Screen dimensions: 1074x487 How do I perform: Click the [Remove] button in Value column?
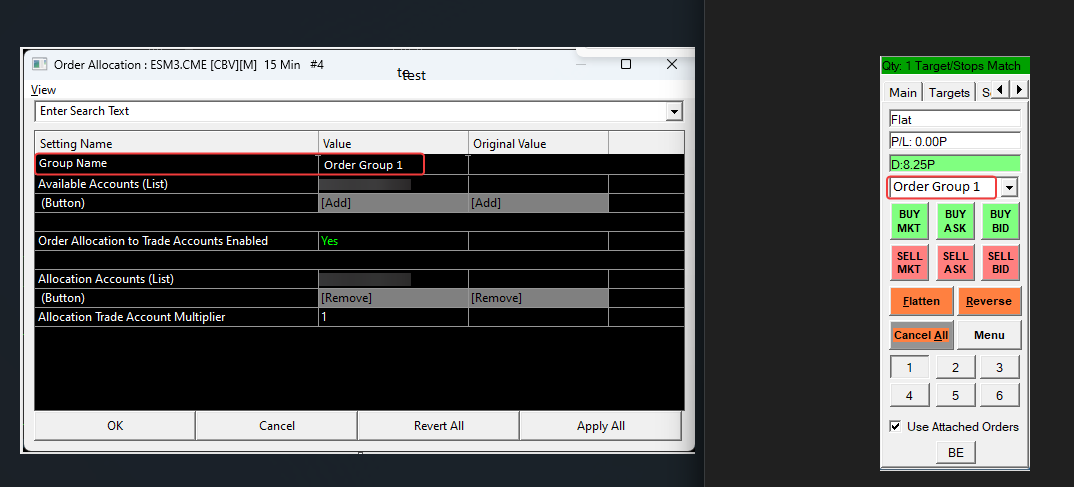tap(392, 299)
